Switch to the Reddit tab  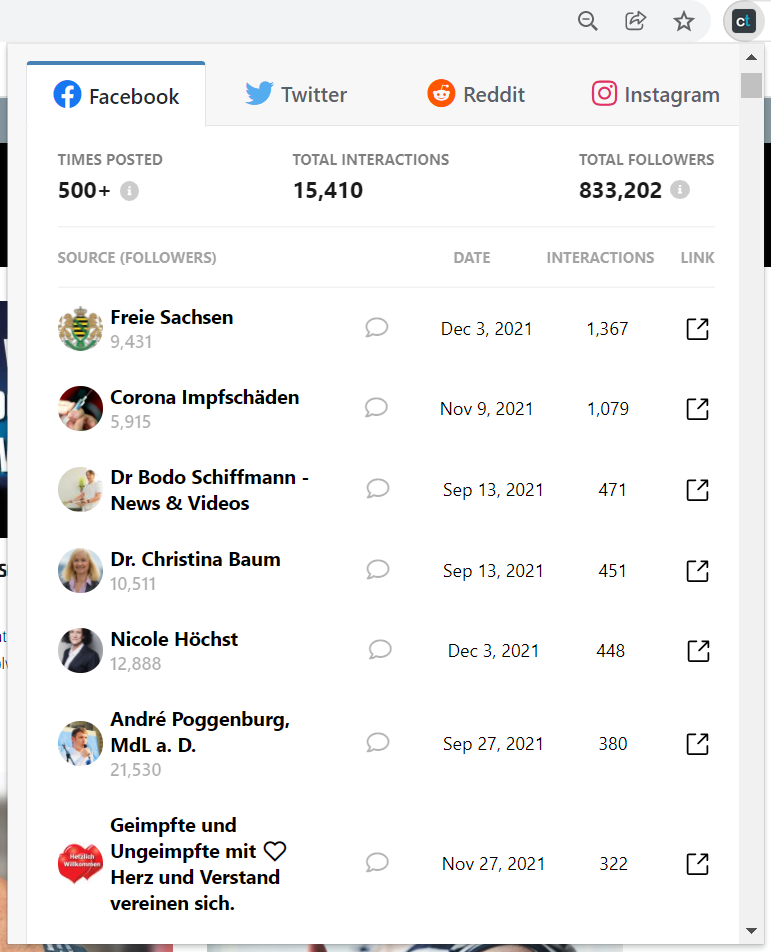pos(476,95)
